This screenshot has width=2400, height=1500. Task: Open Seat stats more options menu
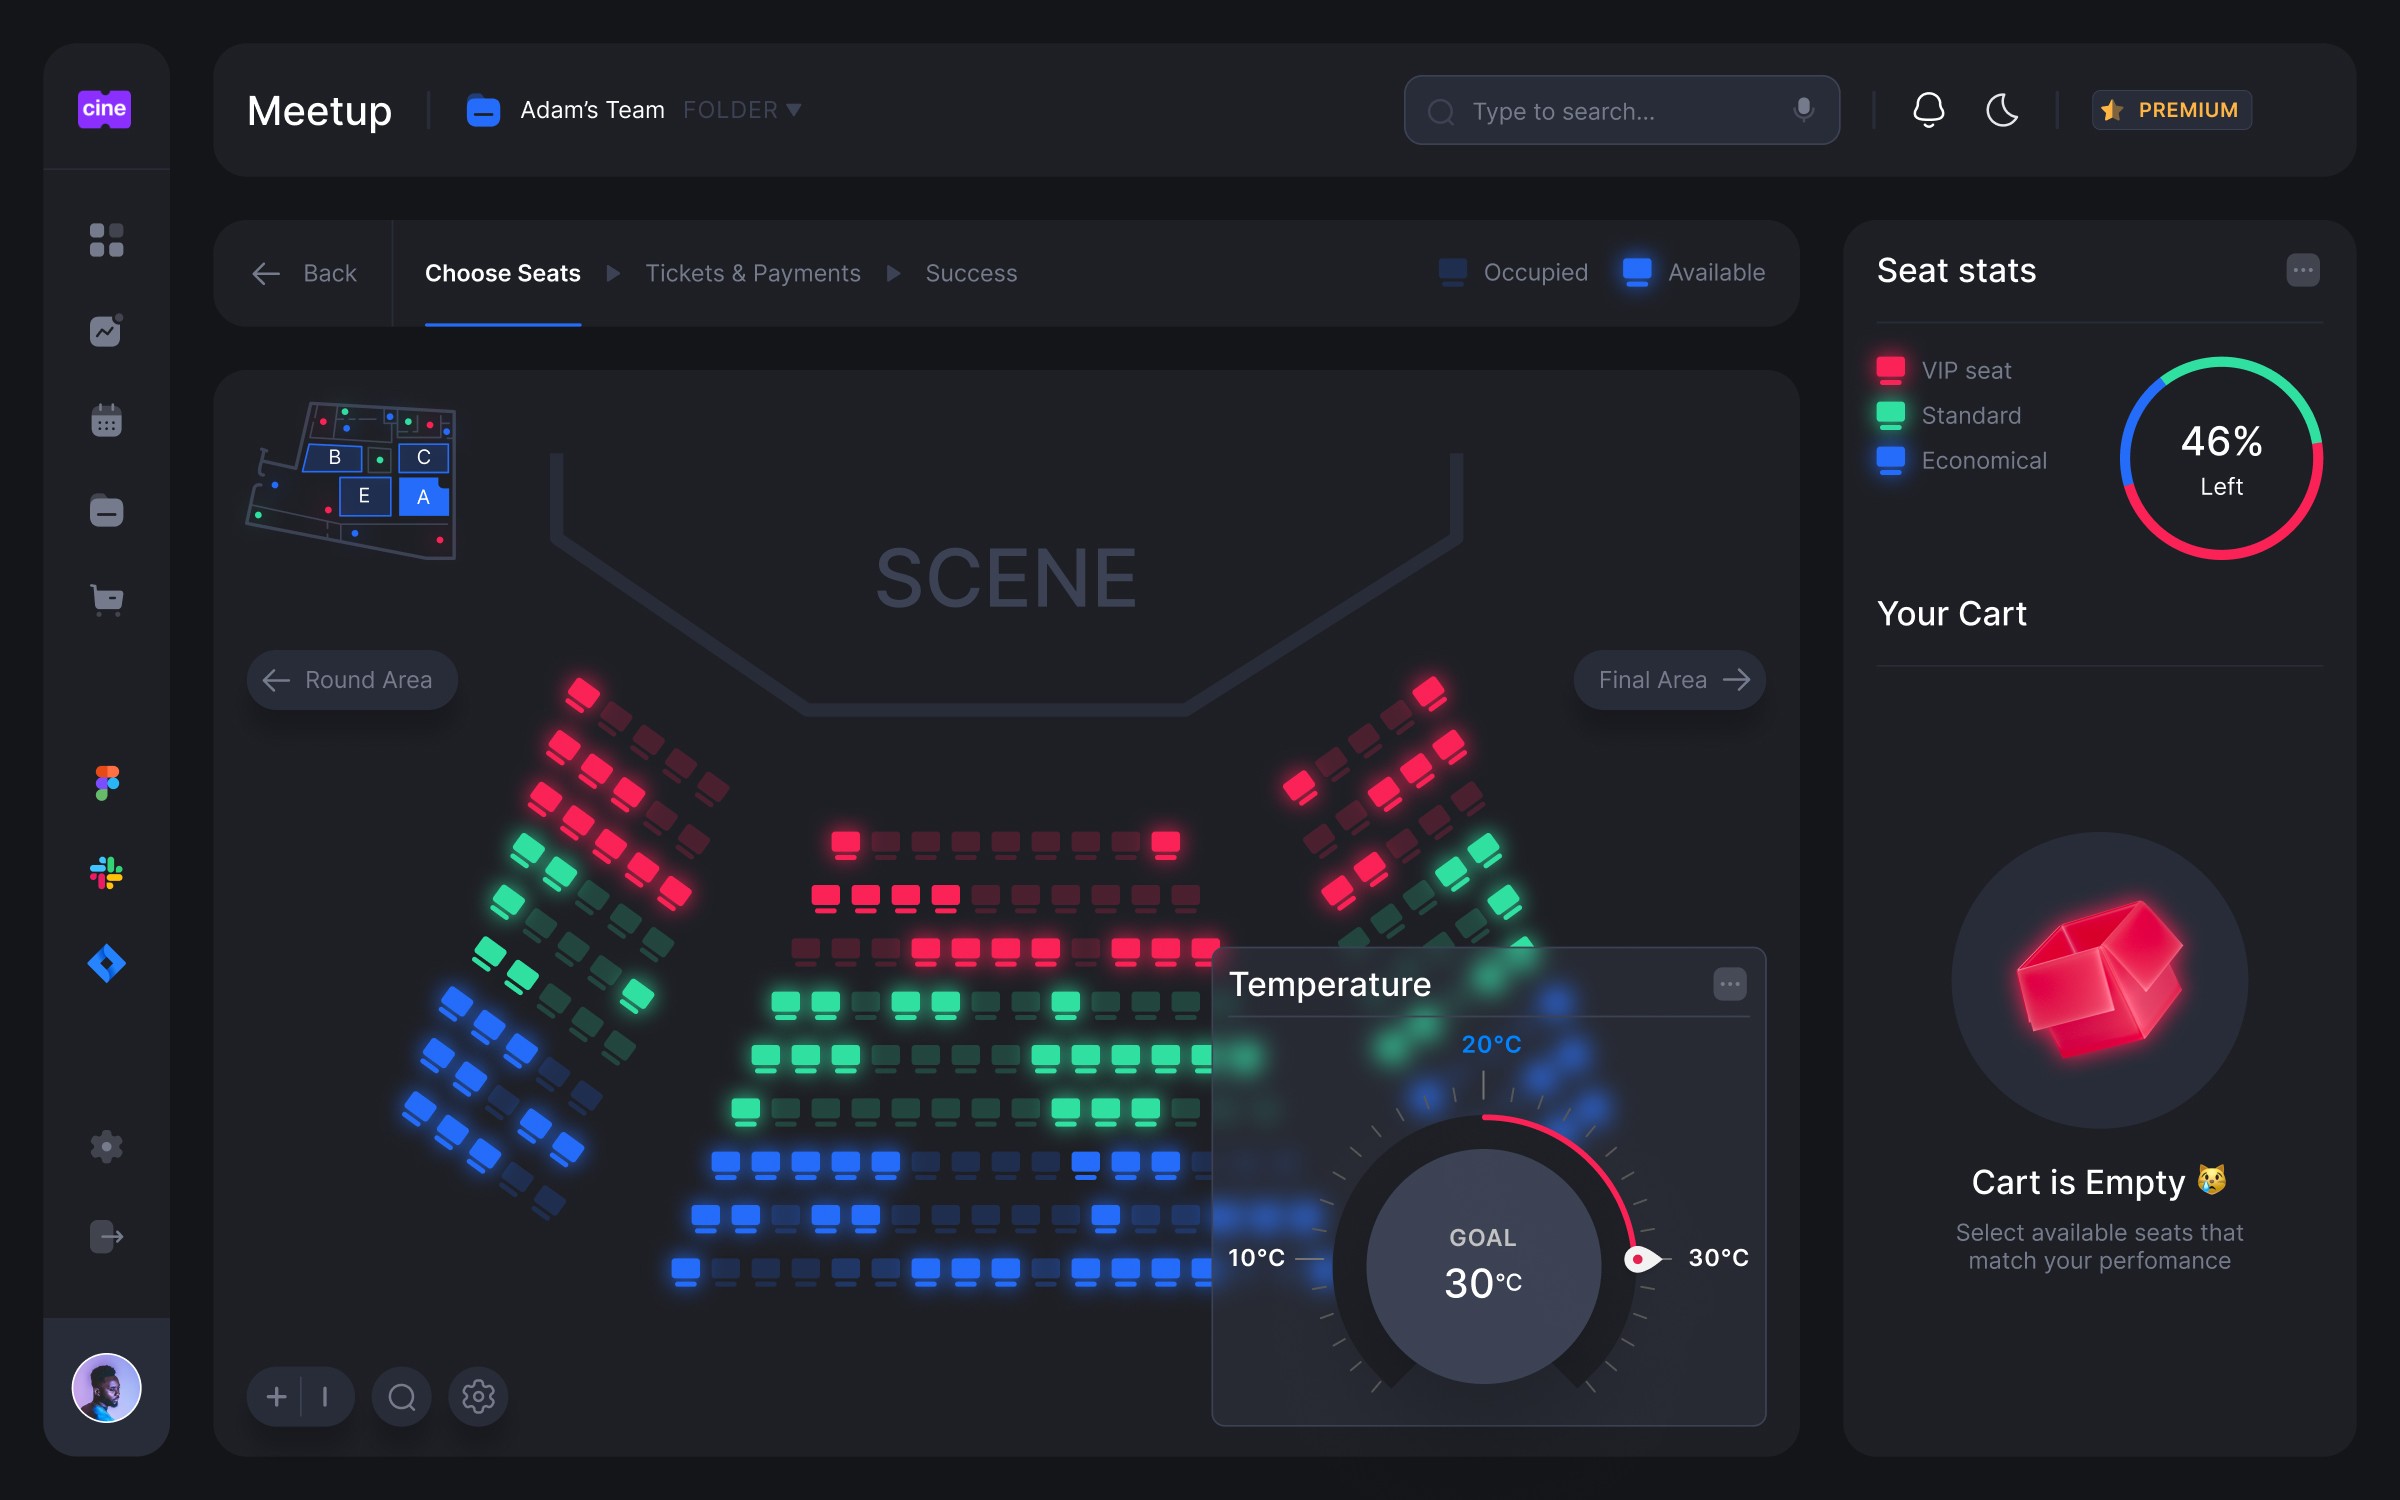pyautogui.click(x=2302, y=270)
